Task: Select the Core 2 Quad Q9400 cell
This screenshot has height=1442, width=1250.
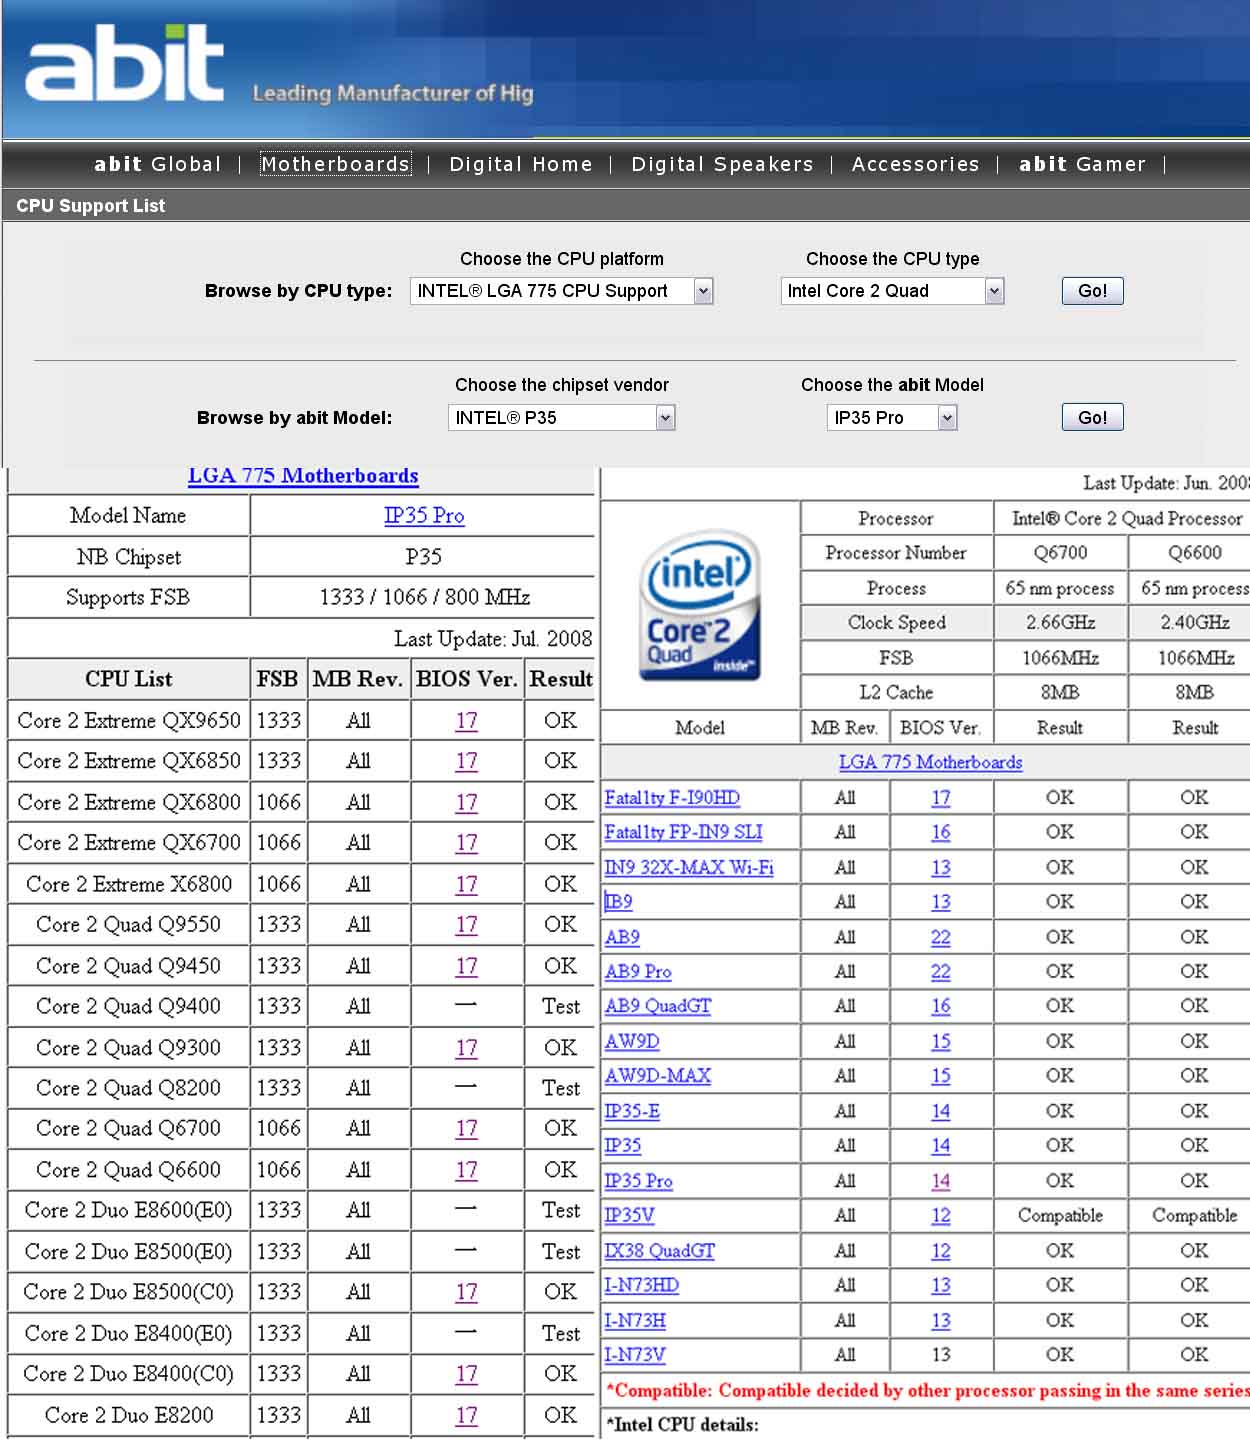Action: coord(129,1006)
